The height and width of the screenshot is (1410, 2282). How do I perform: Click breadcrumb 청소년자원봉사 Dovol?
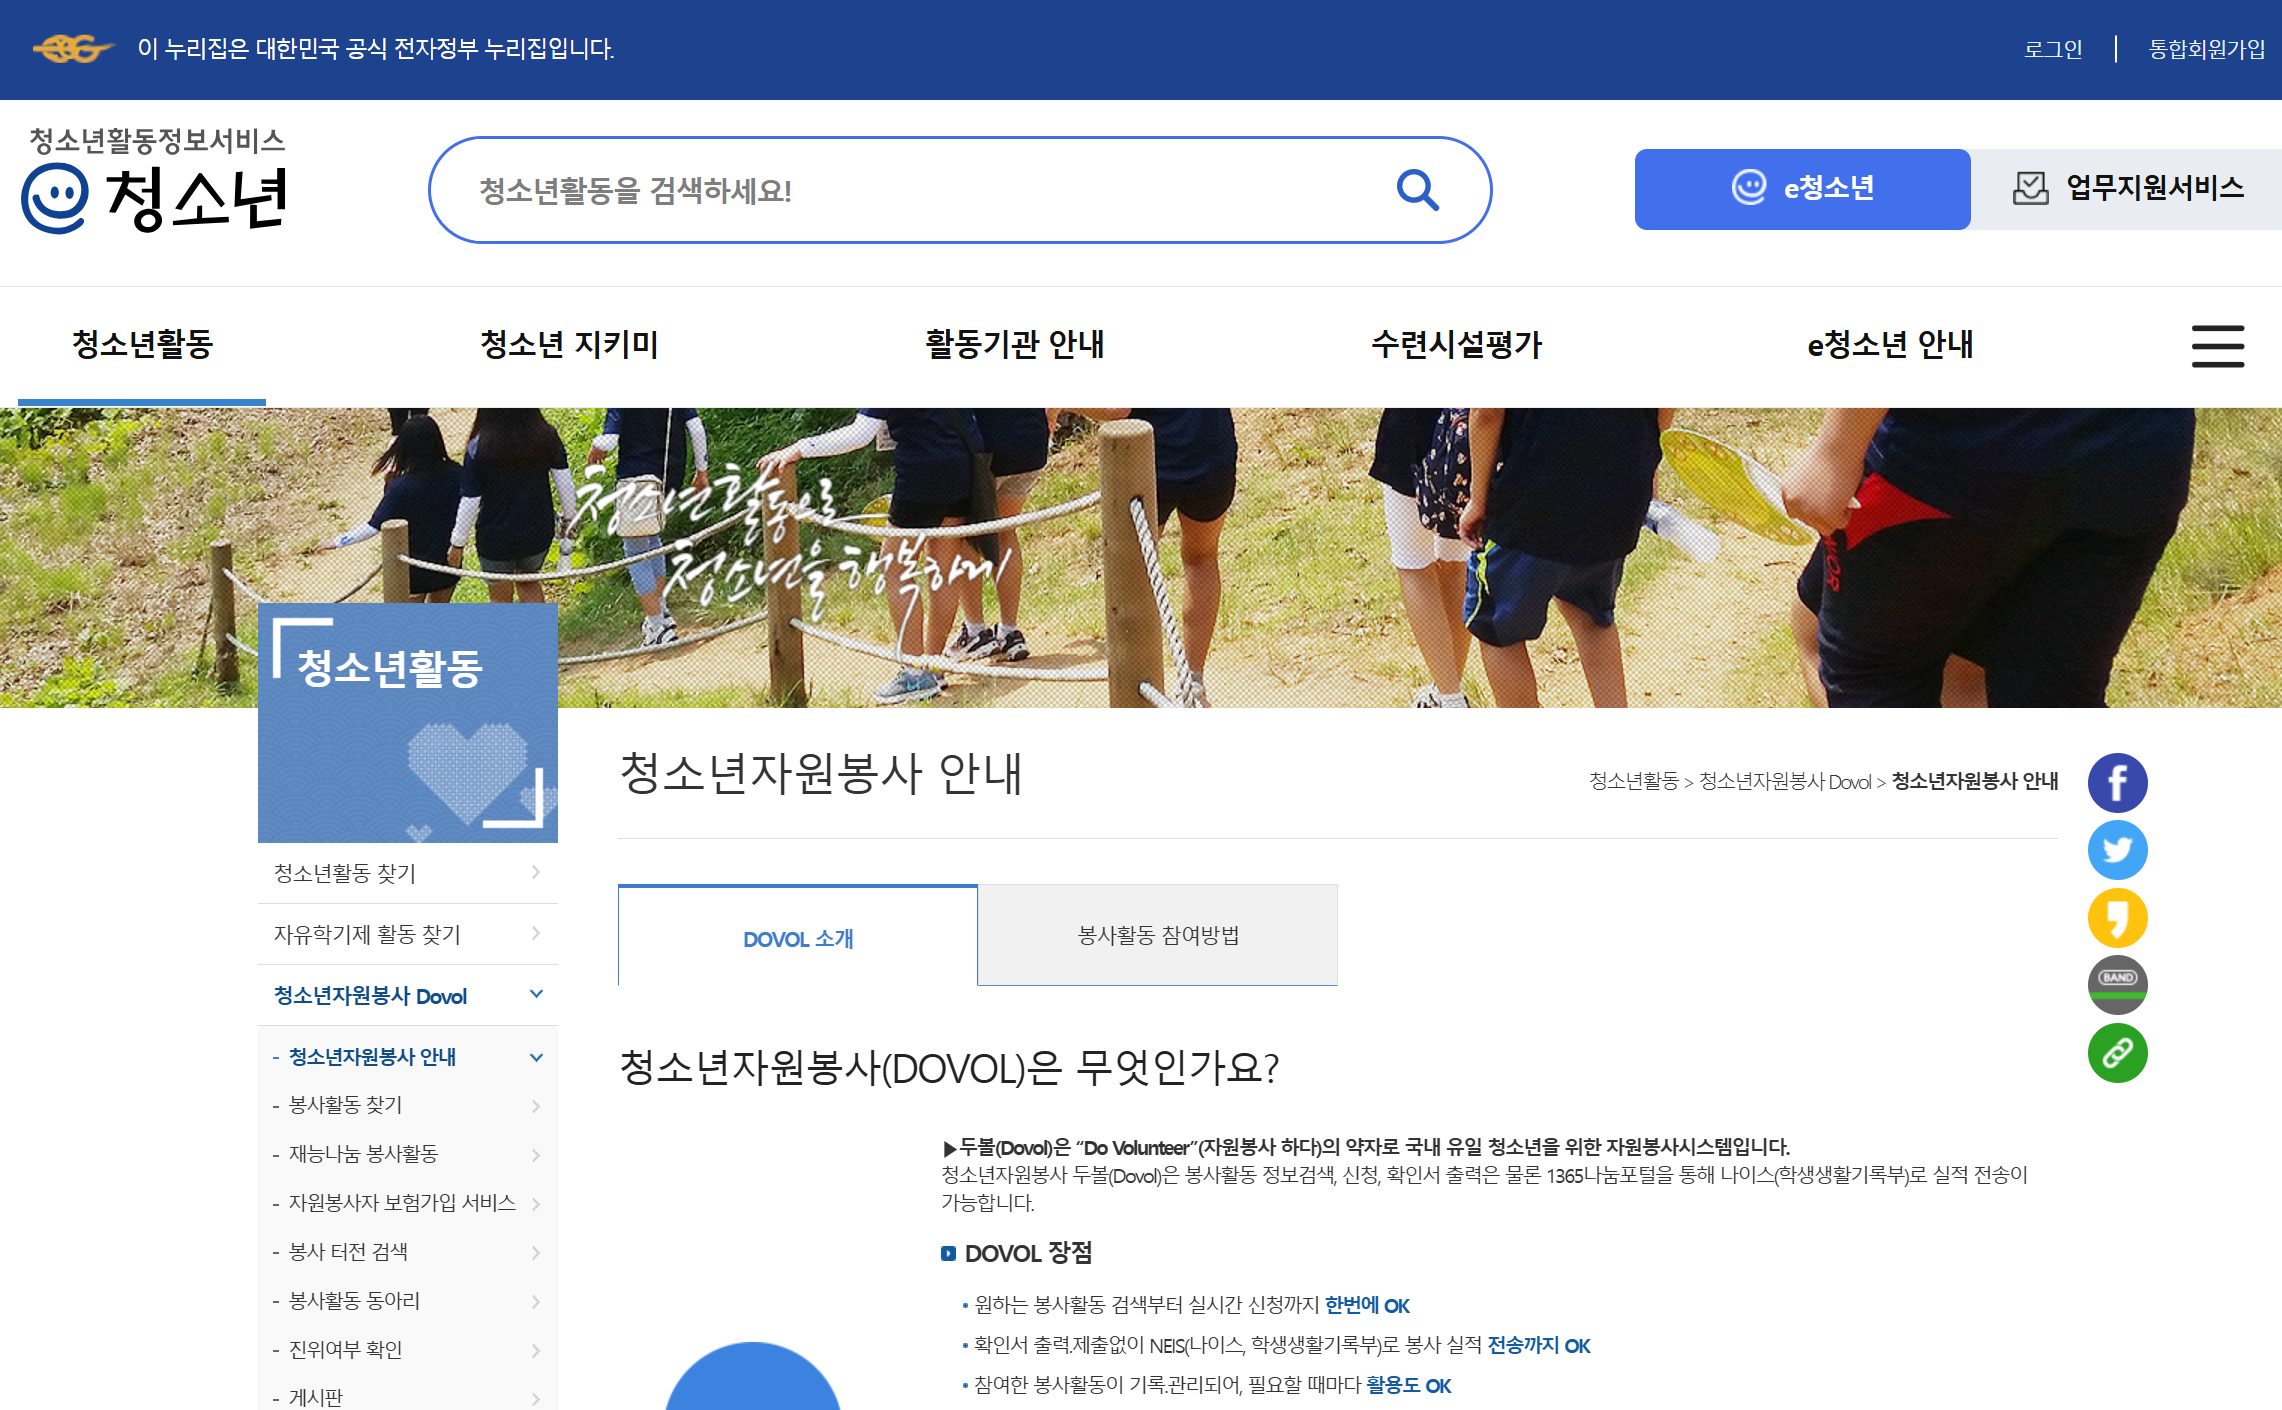(x=1786, y=781)
